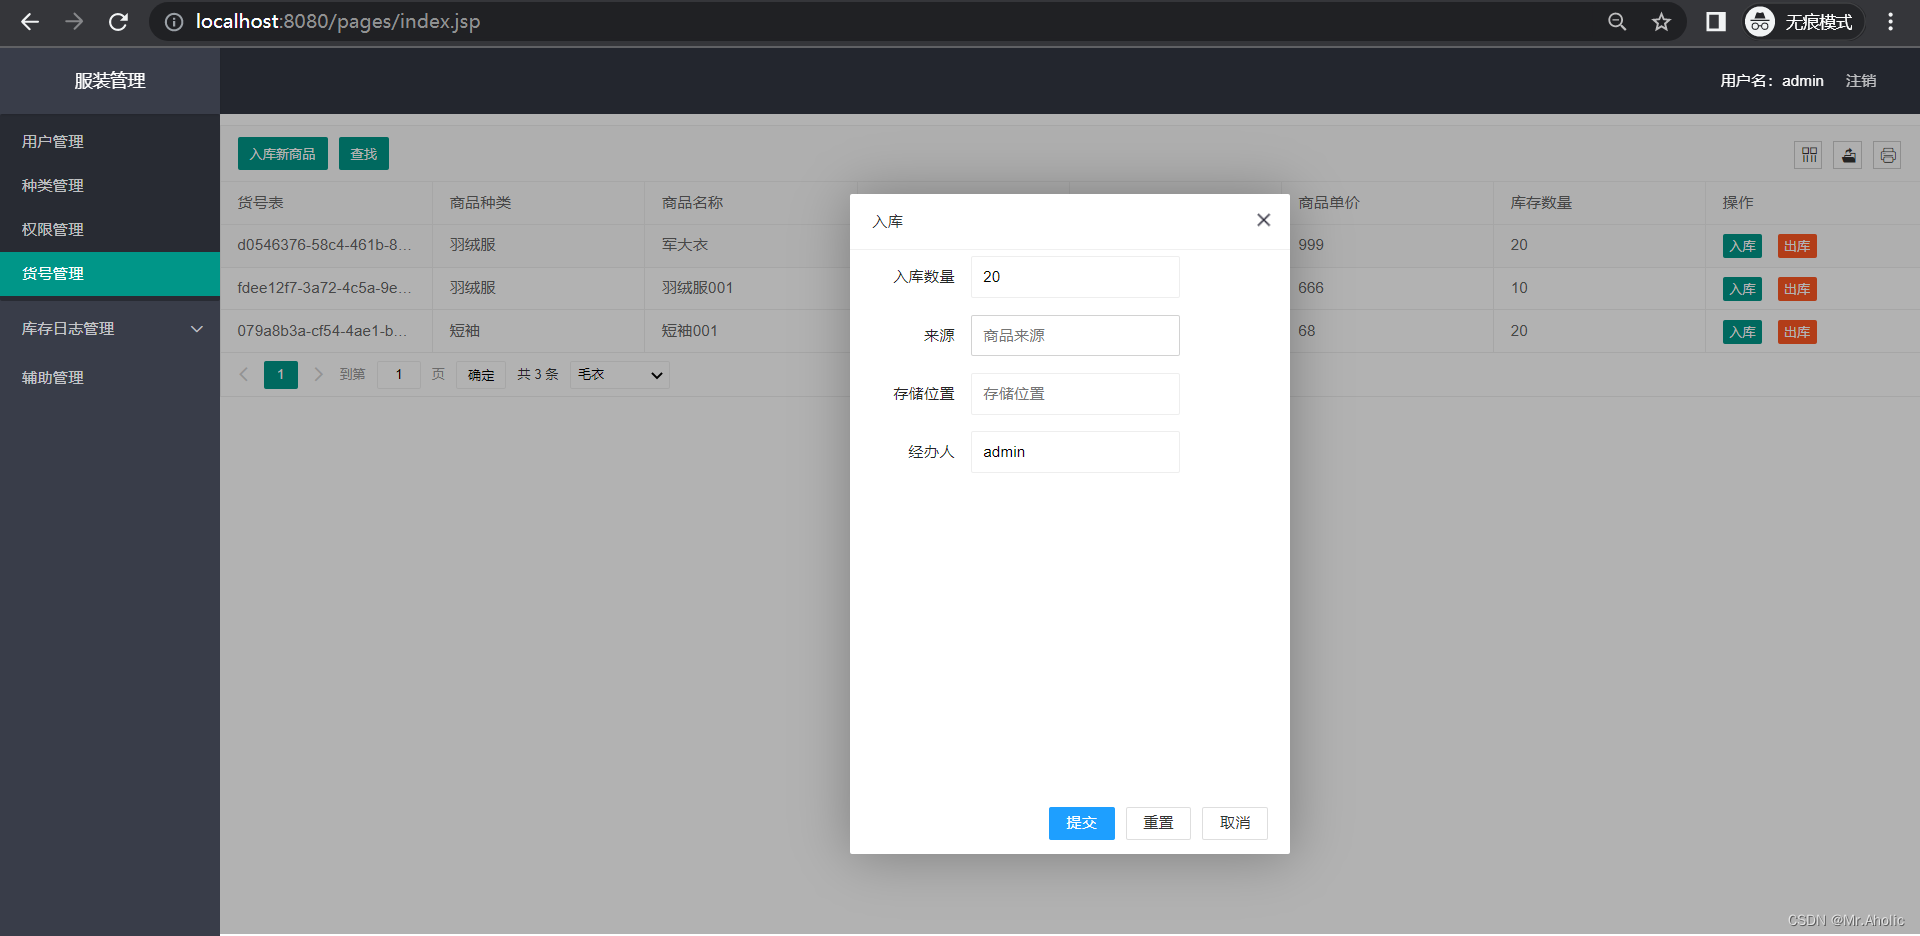Screen dimensions: 1920x936
Task: Open site information icon in address bar
Action: [174, 22]
